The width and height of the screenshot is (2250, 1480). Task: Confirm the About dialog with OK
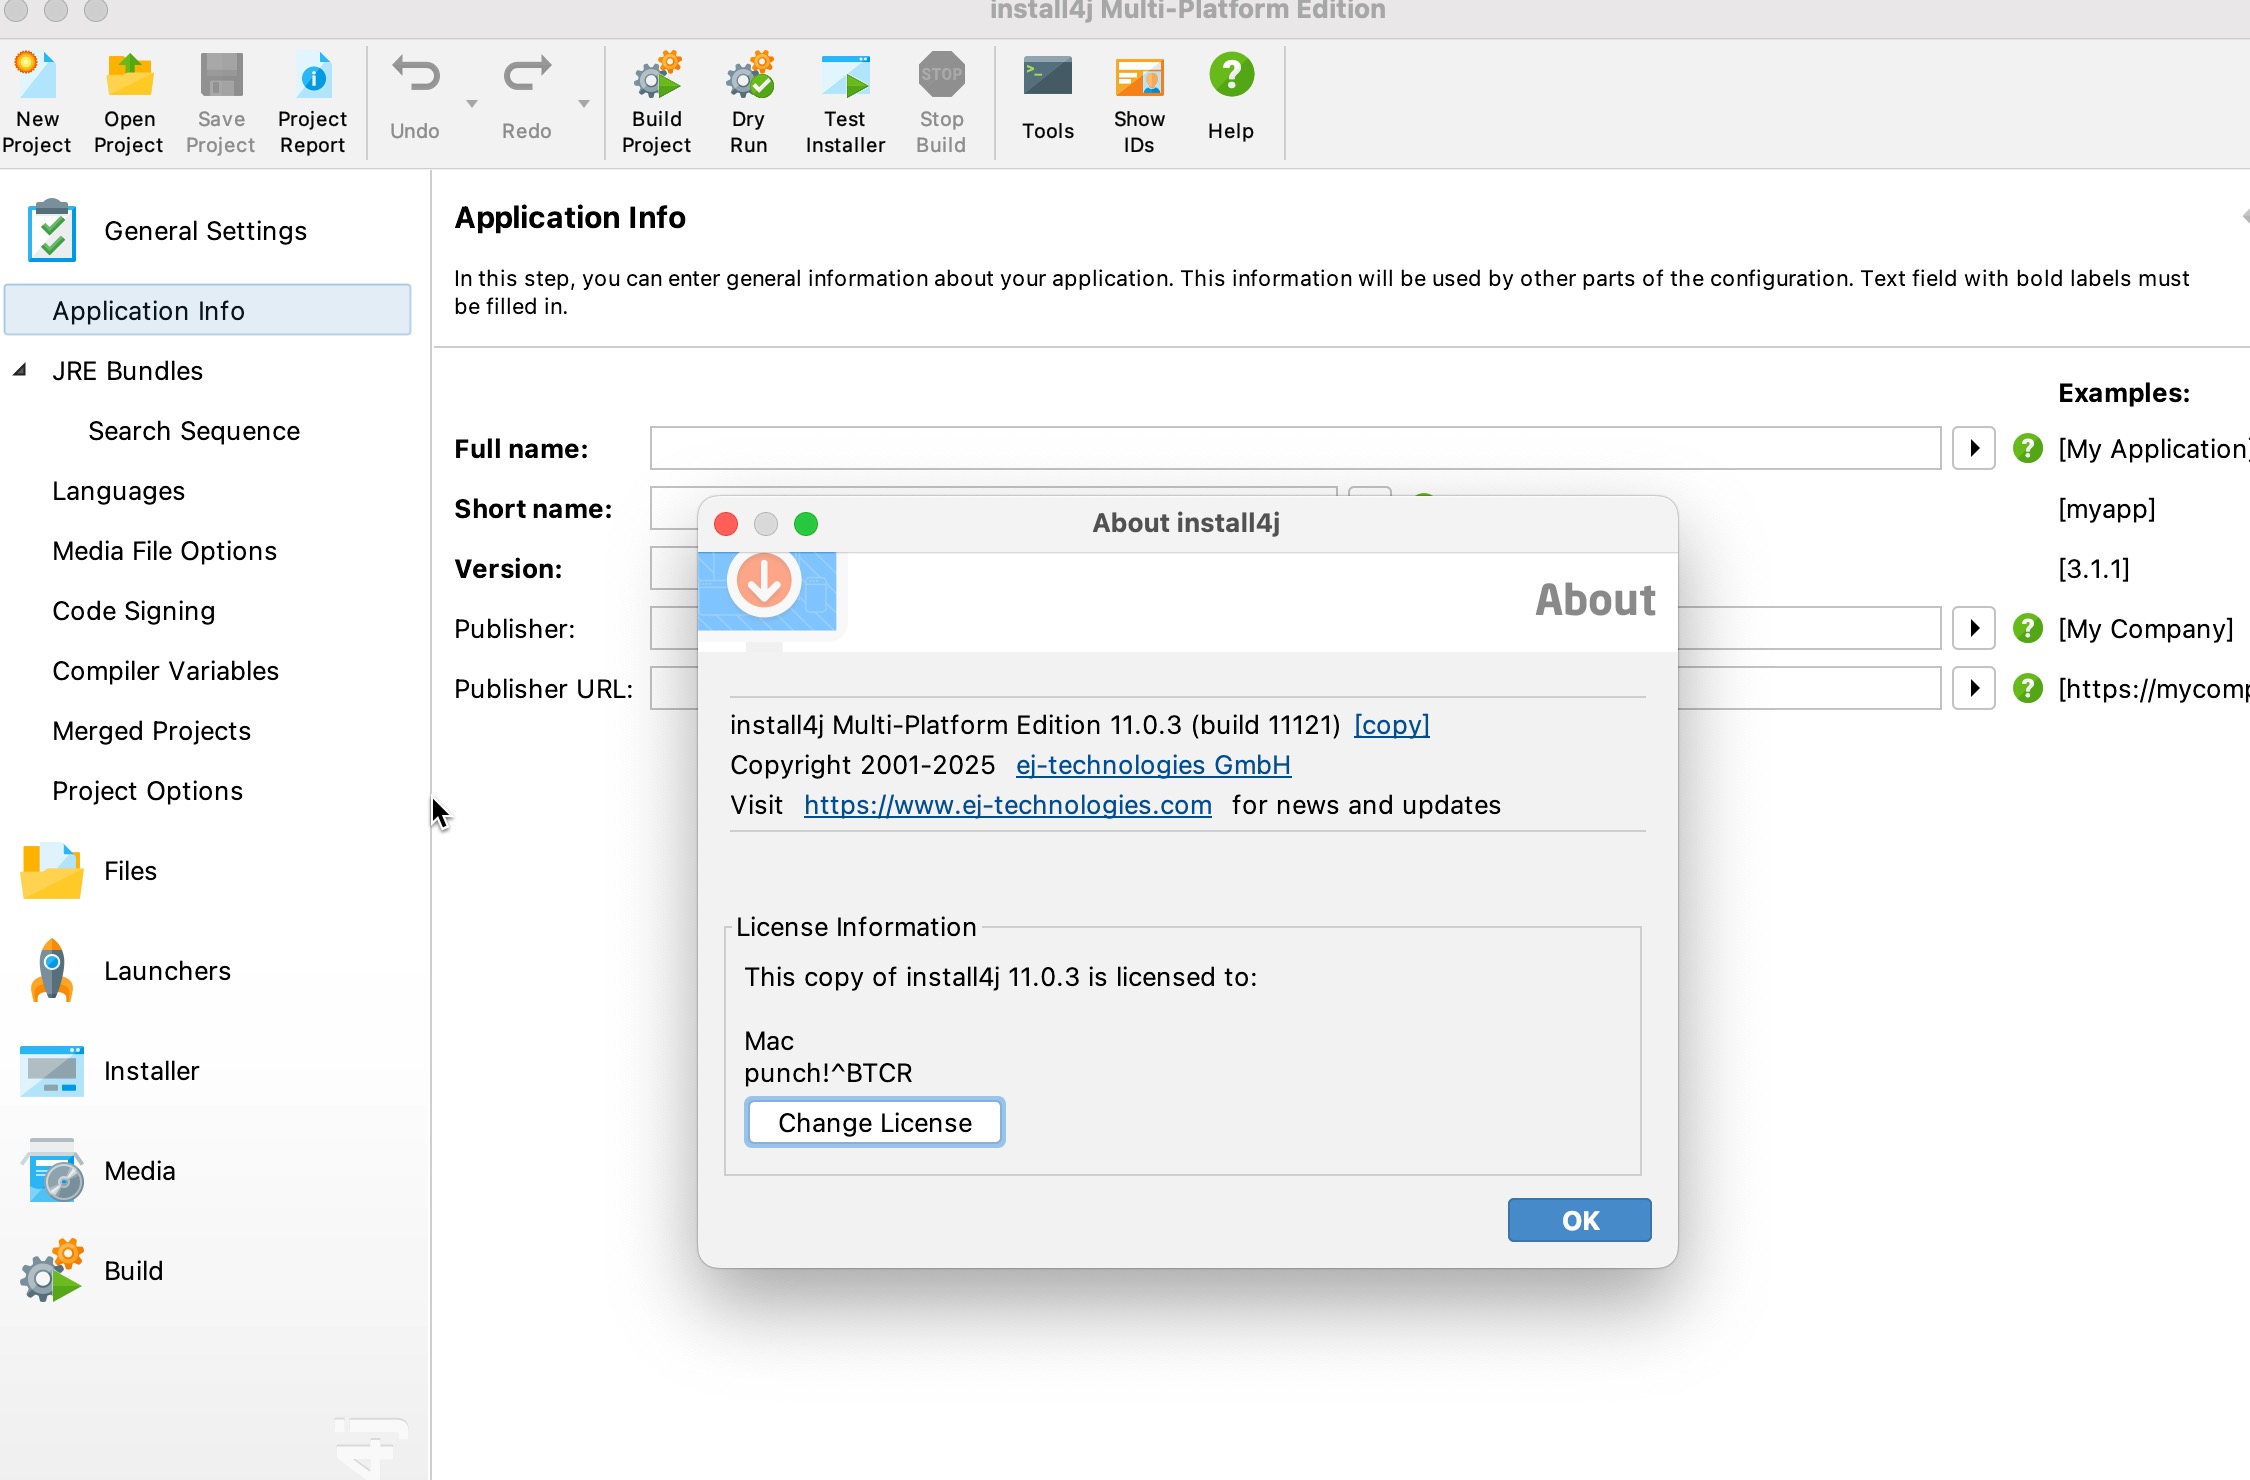[x=1580, y=1220]
